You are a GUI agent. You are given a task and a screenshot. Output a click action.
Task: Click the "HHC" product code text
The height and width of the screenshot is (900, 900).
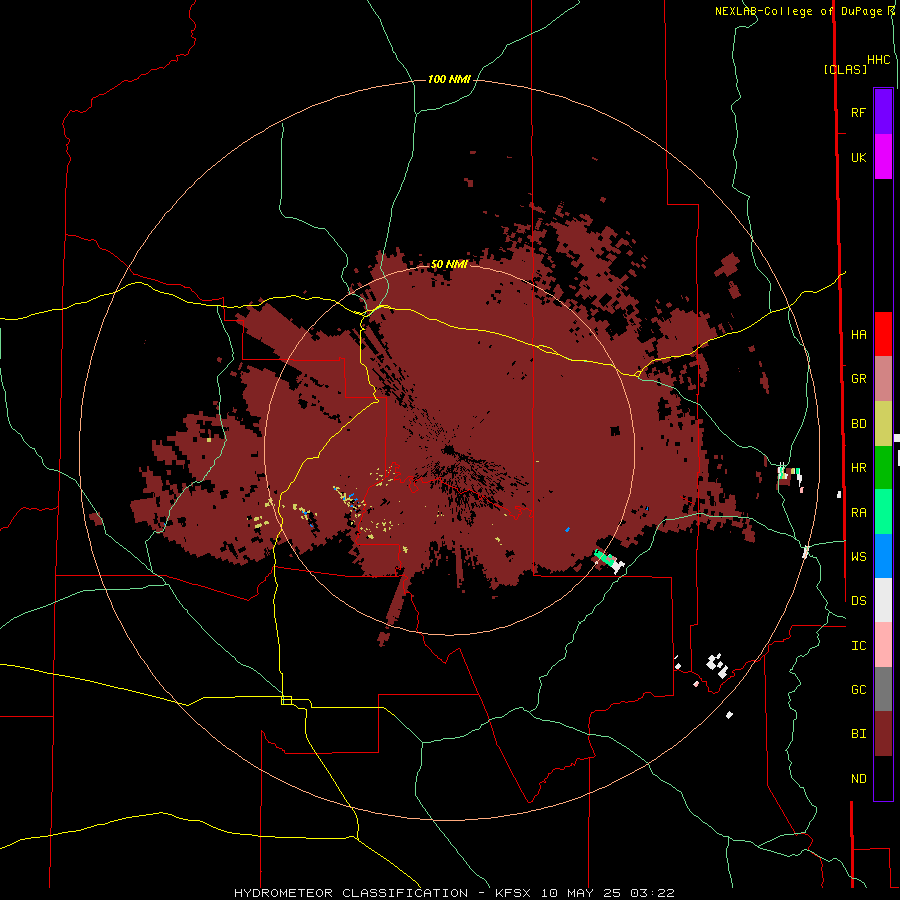coord(878,60)
